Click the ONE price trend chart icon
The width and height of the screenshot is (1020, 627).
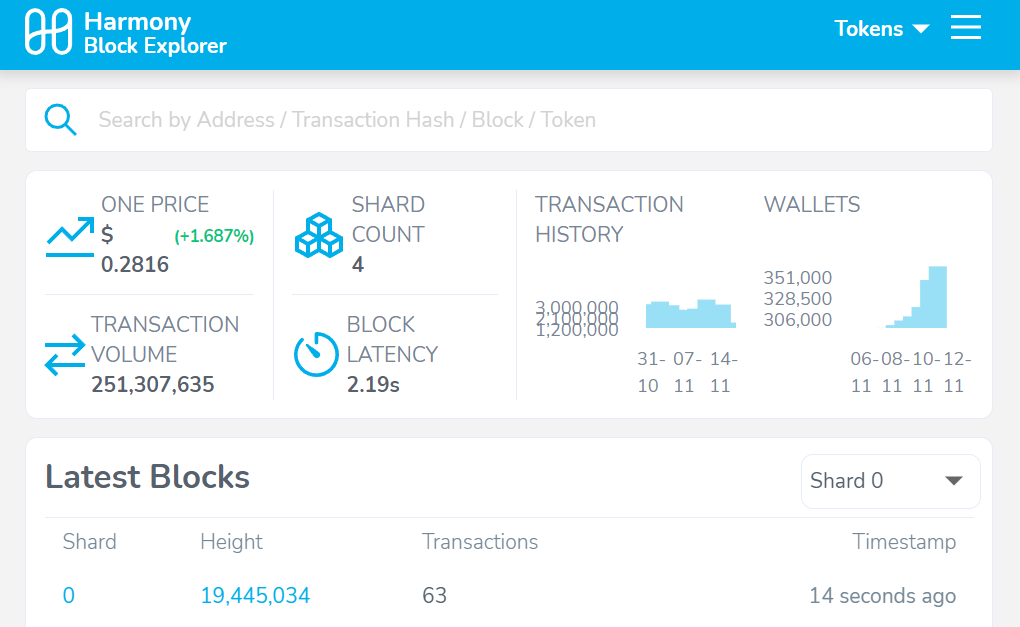pyautogui.click(x=70, y=237)
